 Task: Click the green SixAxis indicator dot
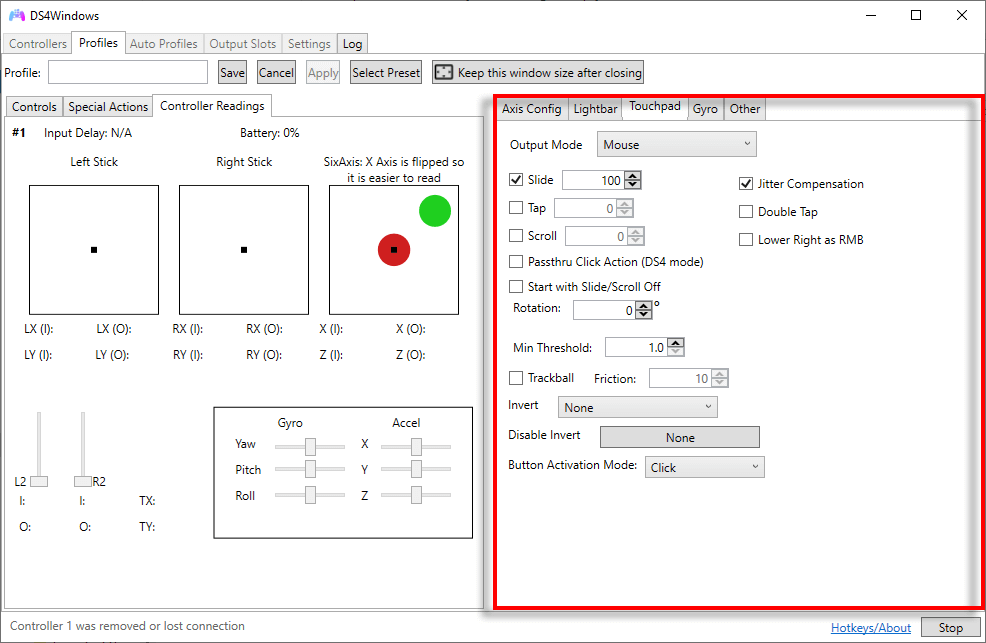pos(435,211)
